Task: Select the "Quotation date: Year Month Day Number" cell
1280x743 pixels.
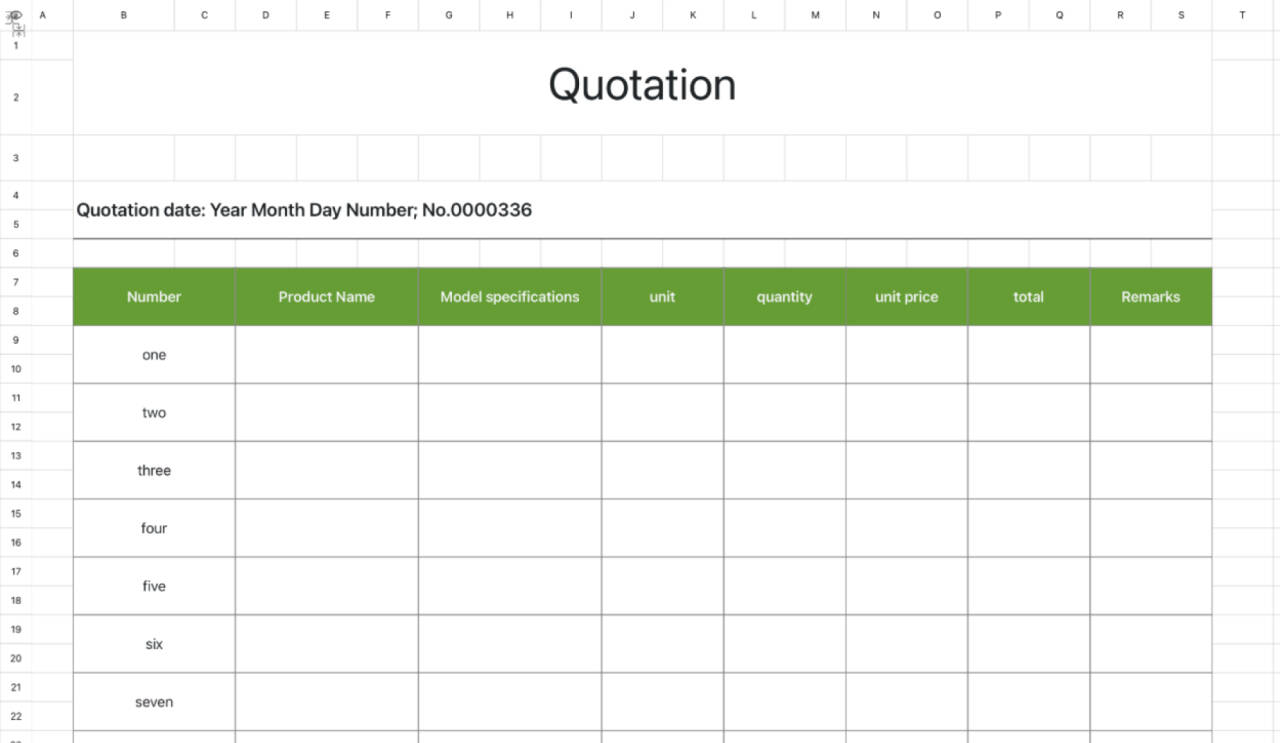Action: coord(642,210)
